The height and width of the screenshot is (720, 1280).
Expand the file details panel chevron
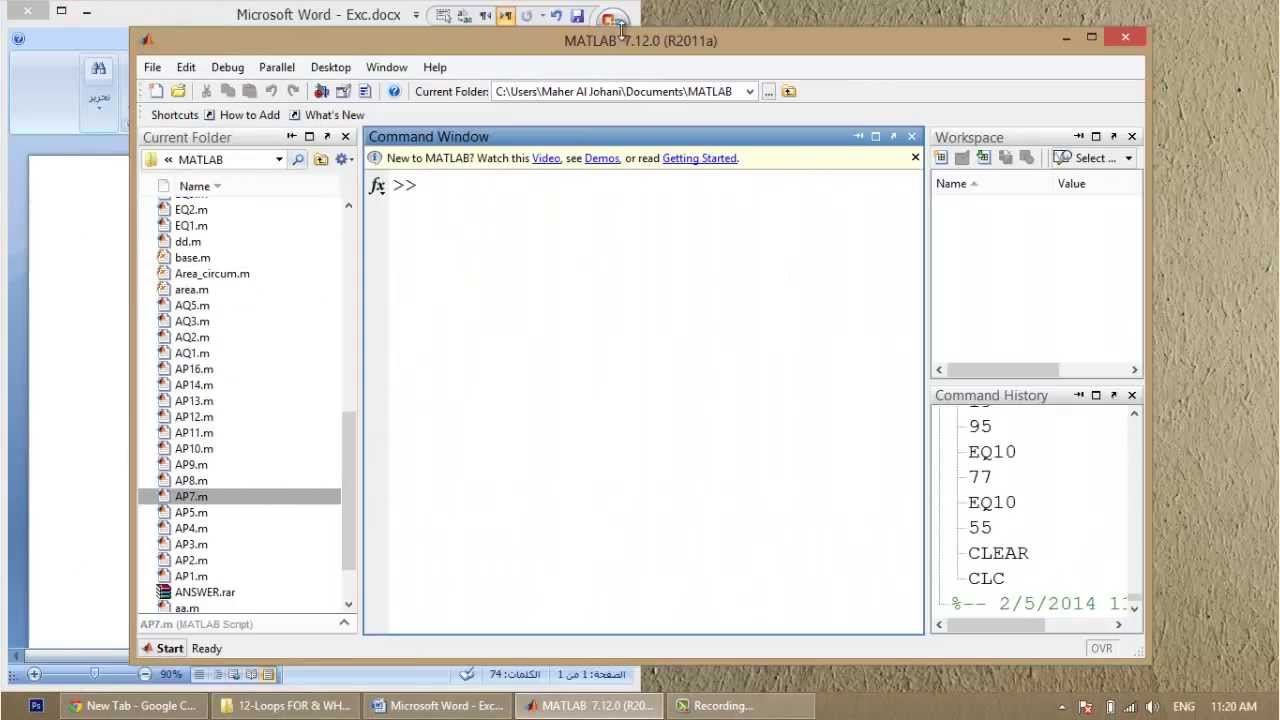click(344, 623)
